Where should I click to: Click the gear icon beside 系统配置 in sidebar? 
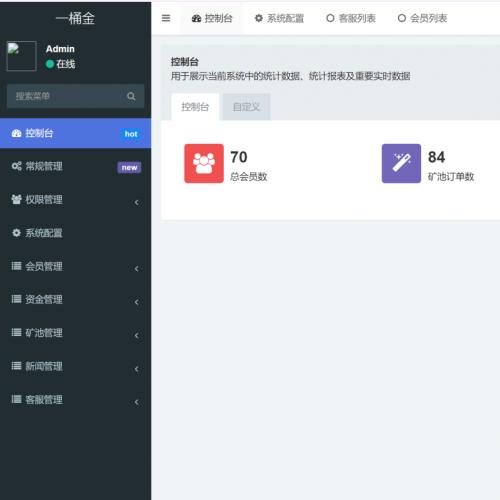point(16,233)
